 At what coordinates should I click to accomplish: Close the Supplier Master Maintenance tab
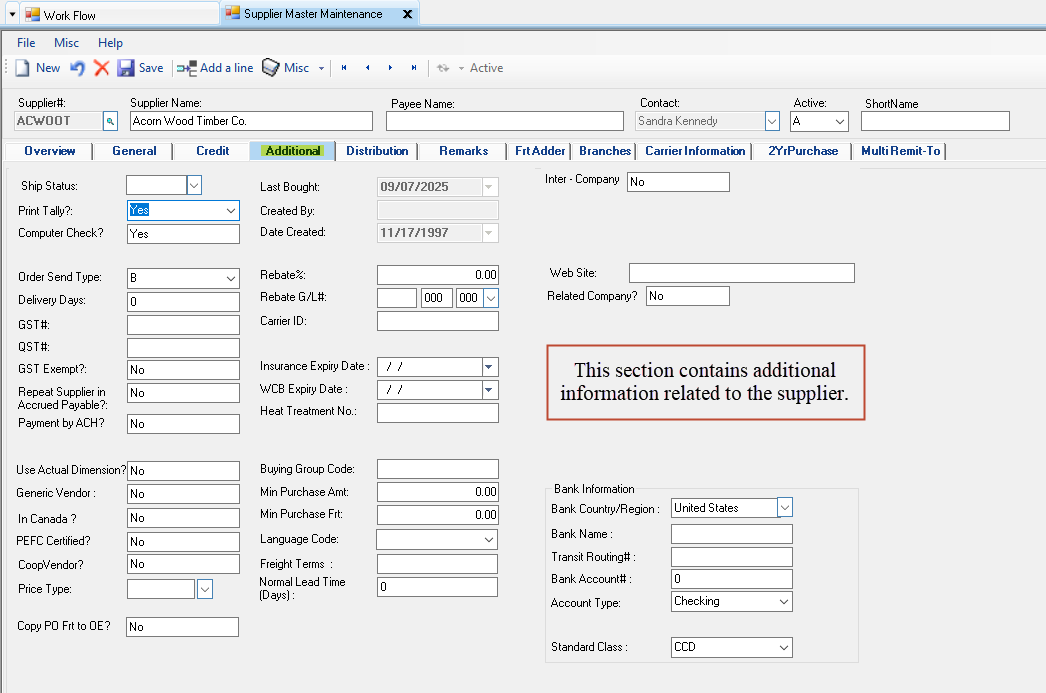coord(407,14)
